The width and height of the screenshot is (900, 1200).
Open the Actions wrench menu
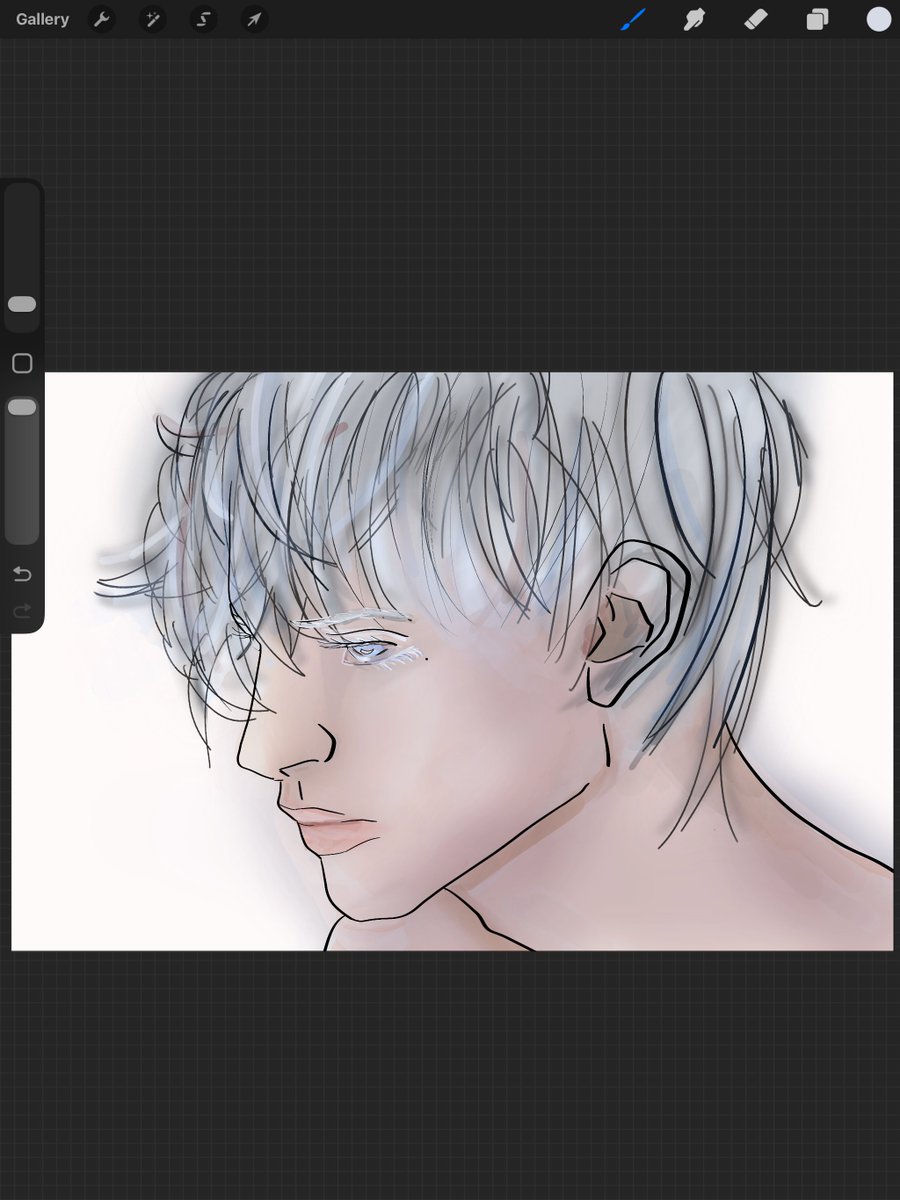(x=102, y=19)
